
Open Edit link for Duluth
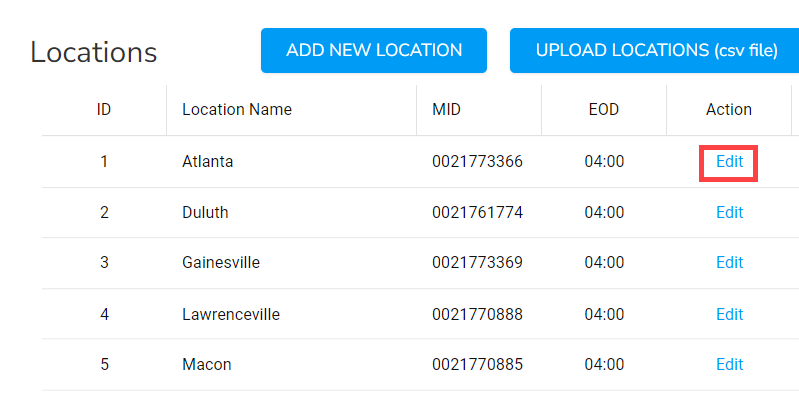[729, 212]
